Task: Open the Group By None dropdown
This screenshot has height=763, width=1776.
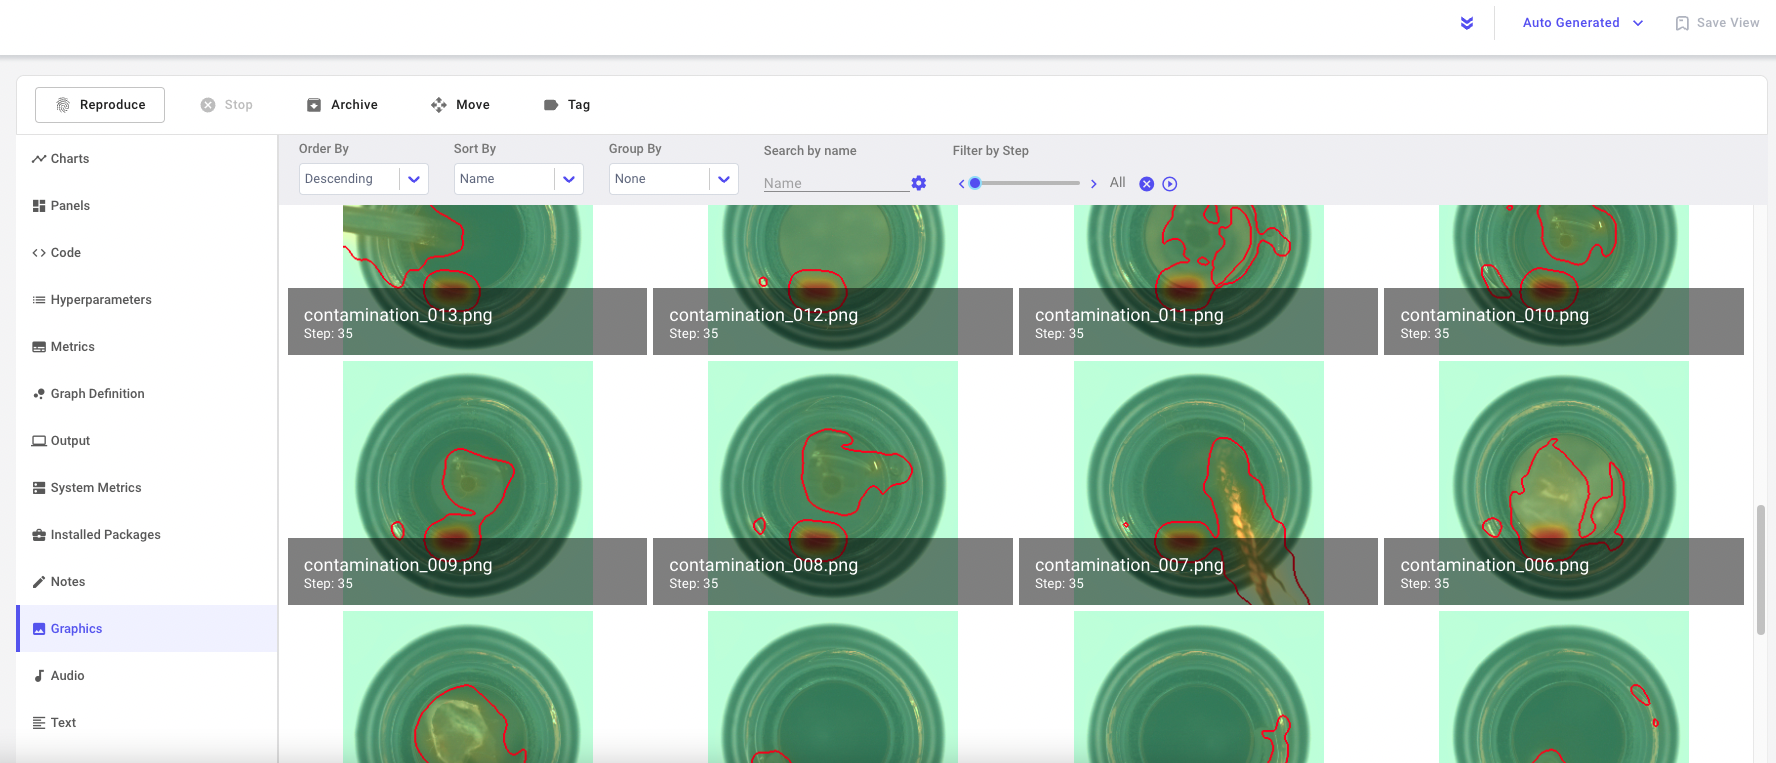Action: (x=673, y=179)
